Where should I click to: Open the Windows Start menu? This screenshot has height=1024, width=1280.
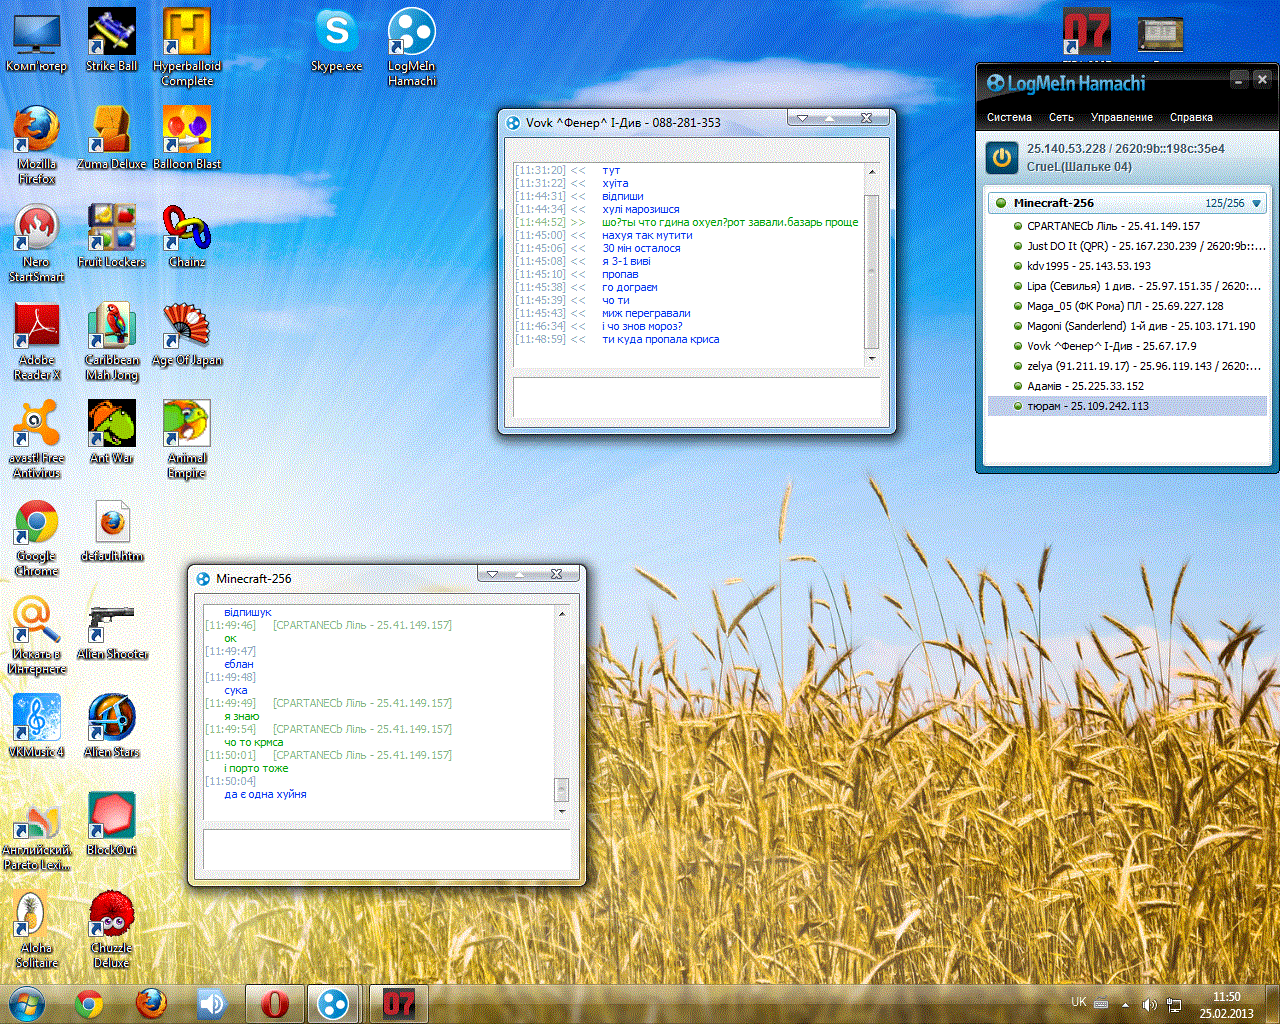27,1003
